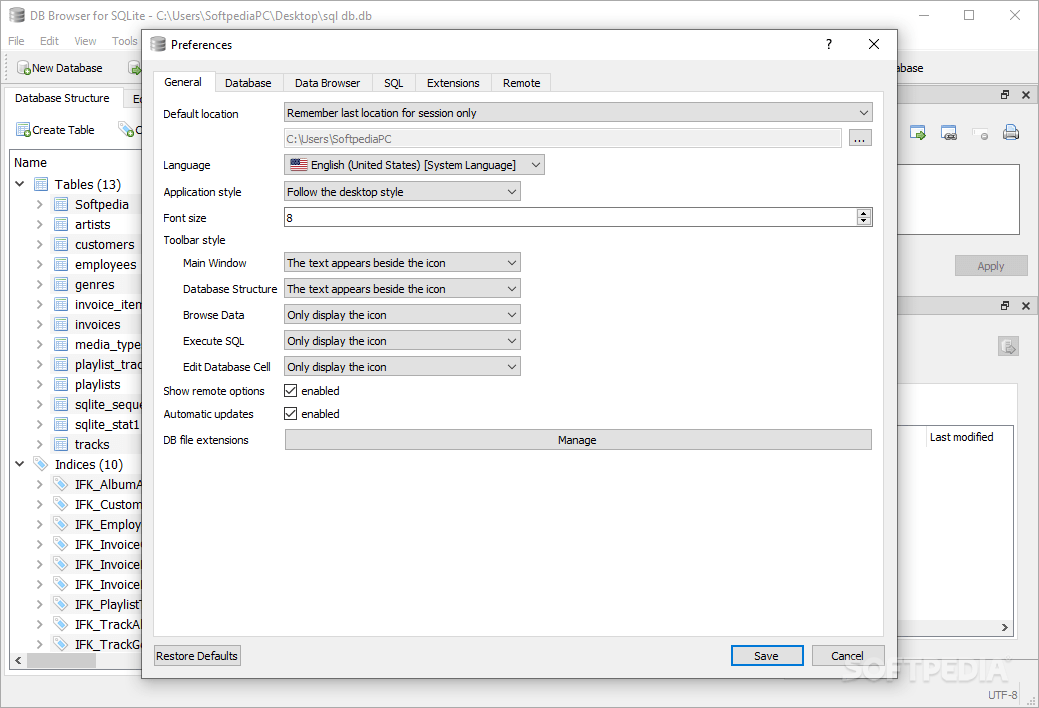The width and height of the screenshot is (1039, 708).
Task: Click the New Database toolbar icon
Action: 23,68
